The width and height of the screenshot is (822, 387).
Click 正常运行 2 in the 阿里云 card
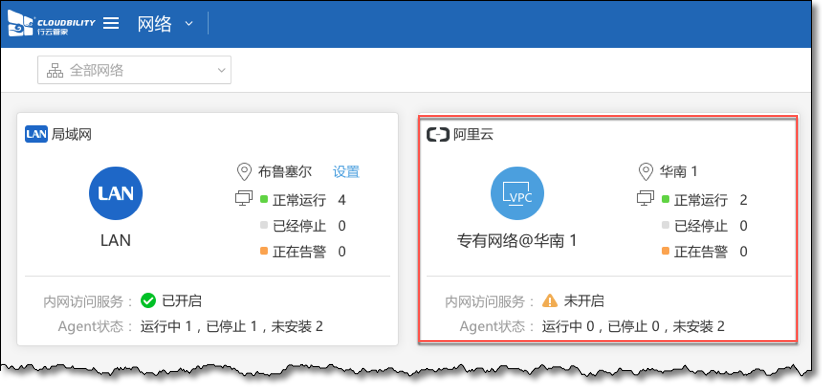click(x=705, y=200)
